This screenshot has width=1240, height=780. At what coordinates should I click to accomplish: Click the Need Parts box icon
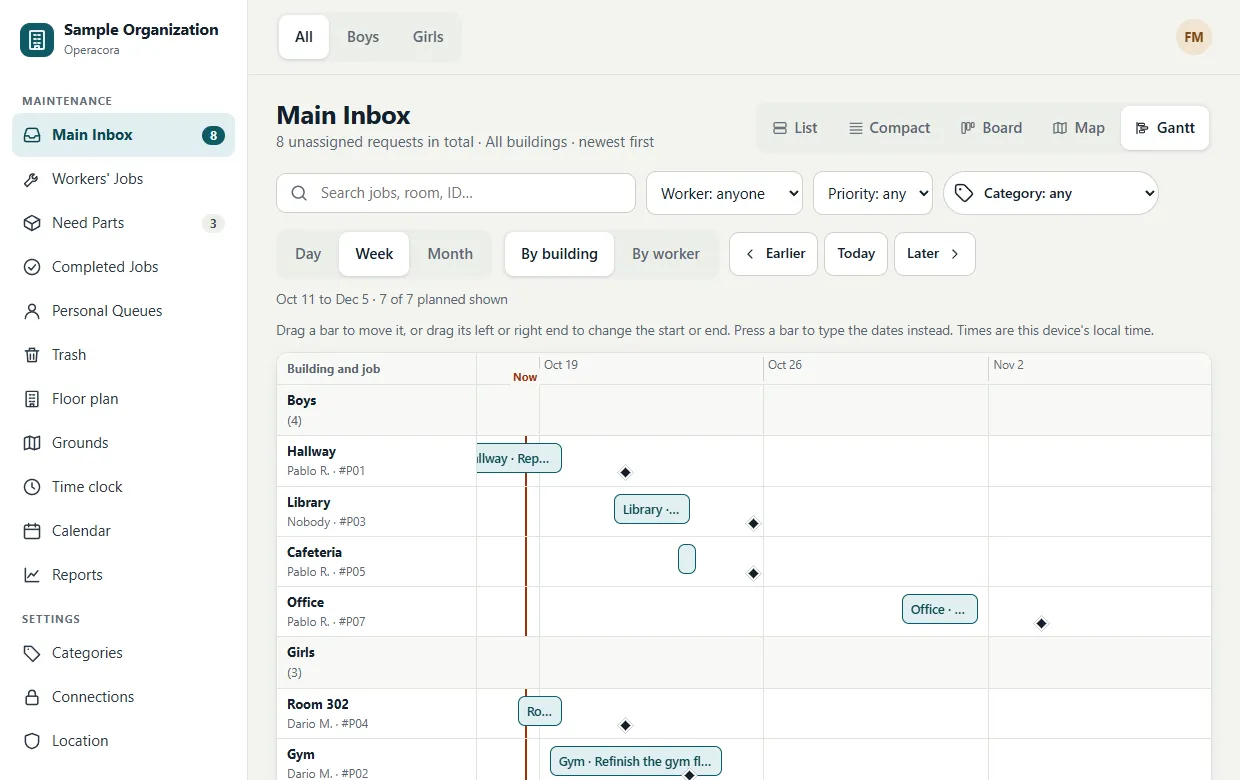32,223
